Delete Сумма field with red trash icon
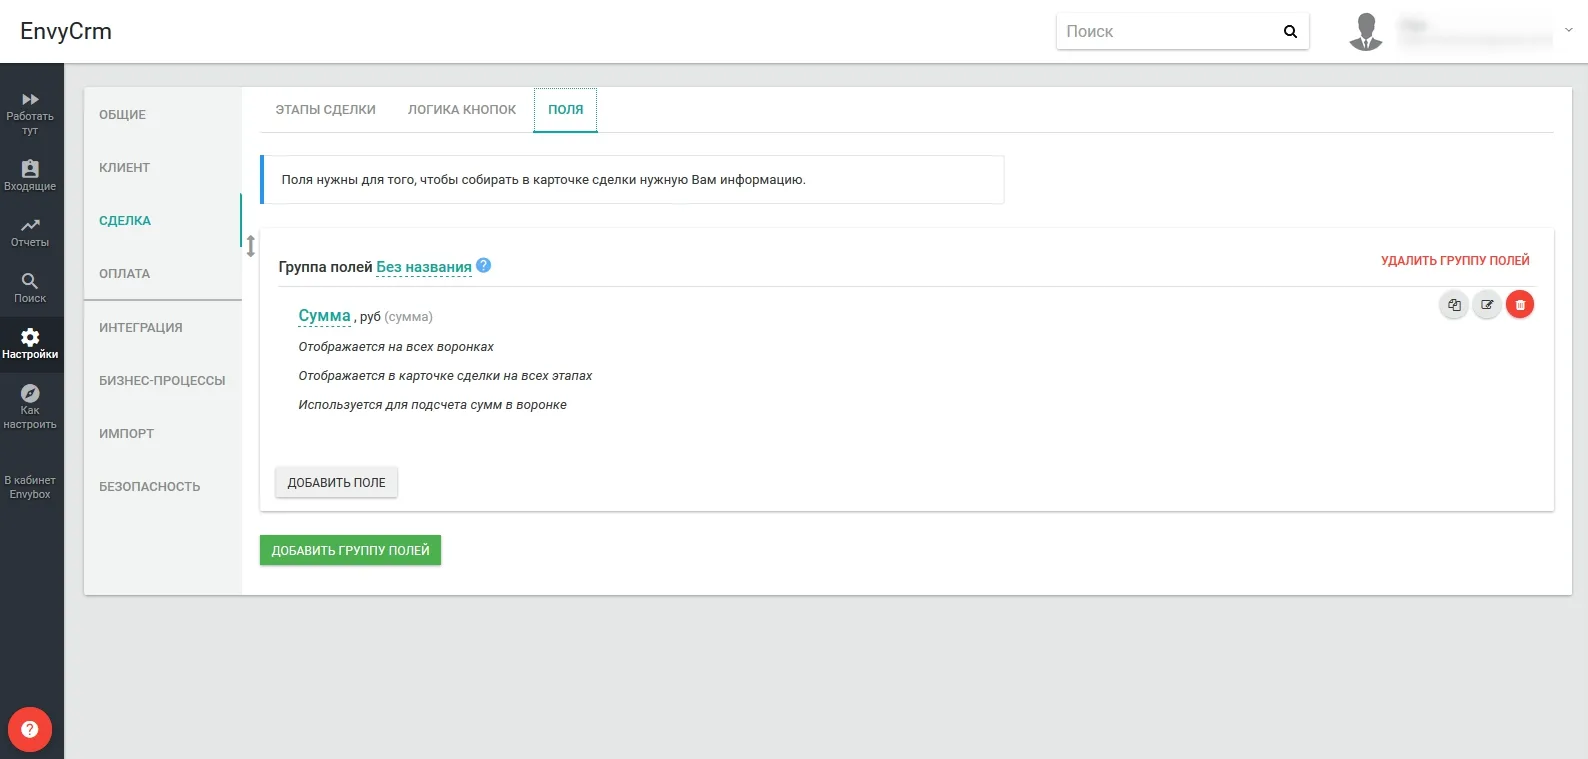This screenshot has width=1588, height=759. (x=1520, y=305)
